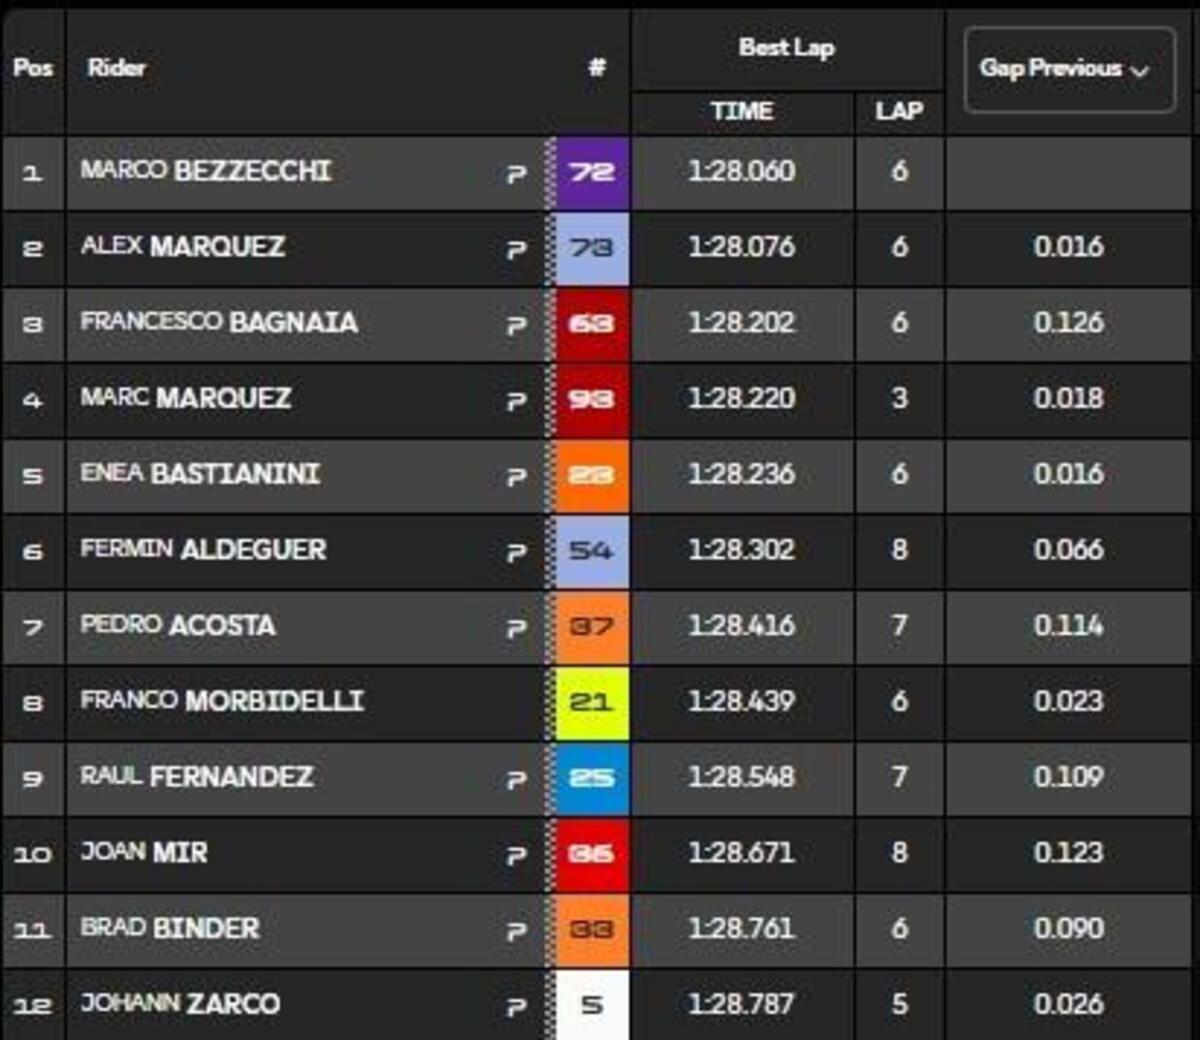Open rider Fermin Aldeguer's name link
1200x1040 pixels.
[203, 550]
